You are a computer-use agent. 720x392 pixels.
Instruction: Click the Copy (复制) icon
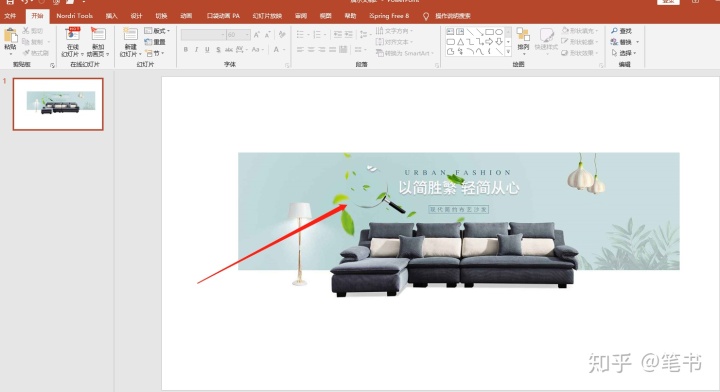(26, 41)
